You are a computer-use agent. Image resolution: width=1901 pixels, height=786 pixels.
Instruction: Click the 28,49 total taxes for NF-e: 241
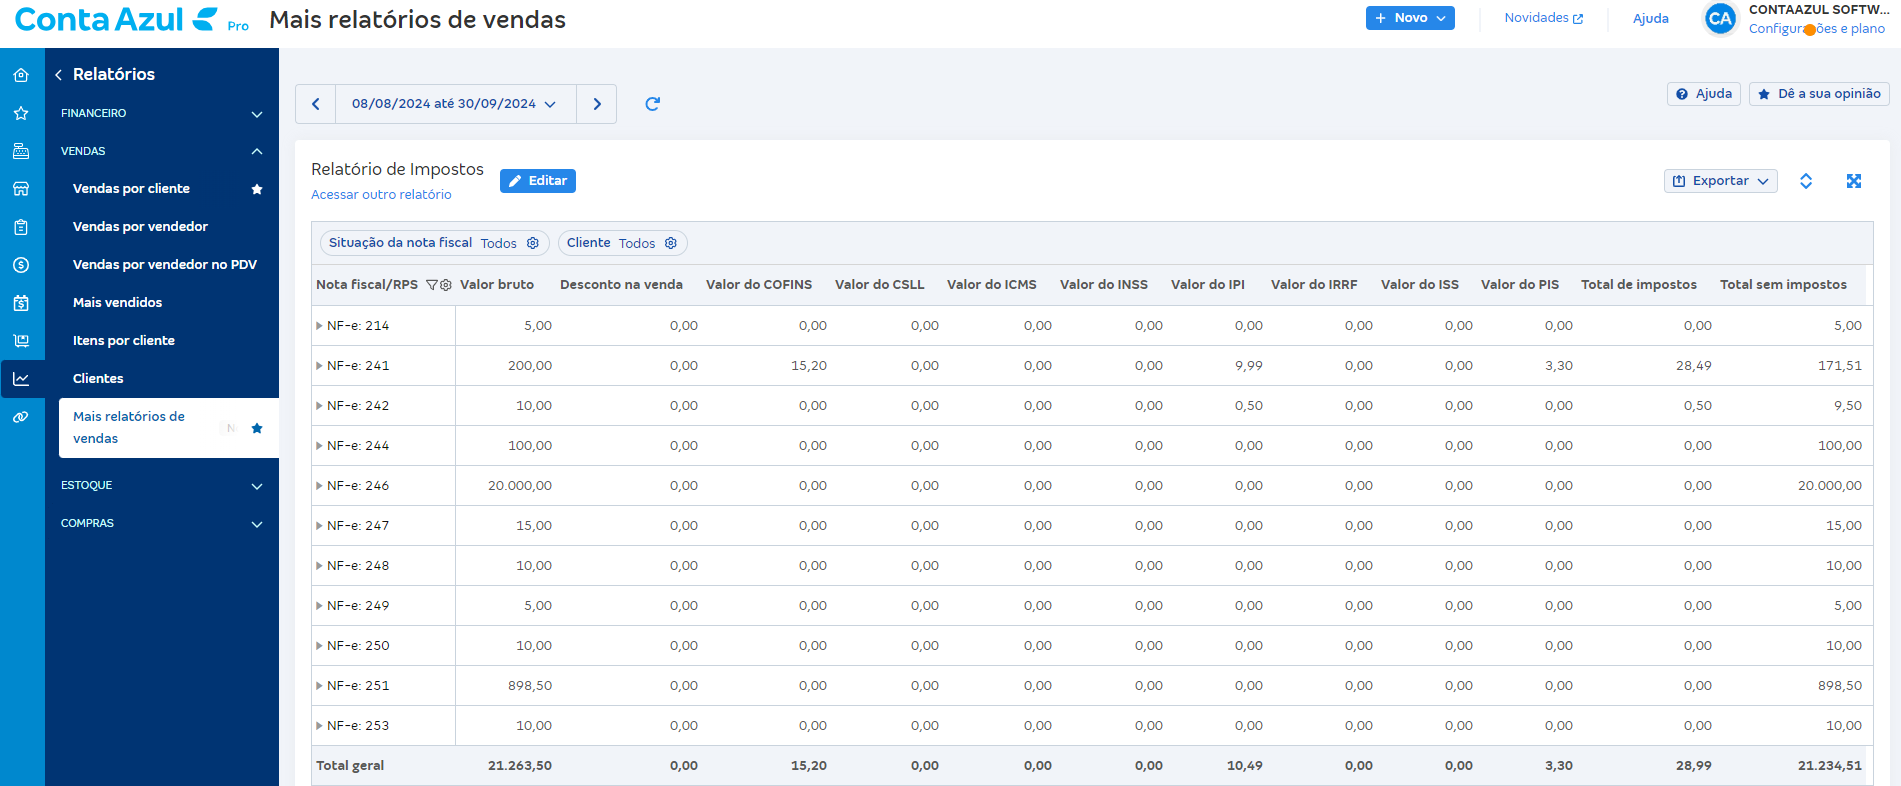(x=1694, y=366)
